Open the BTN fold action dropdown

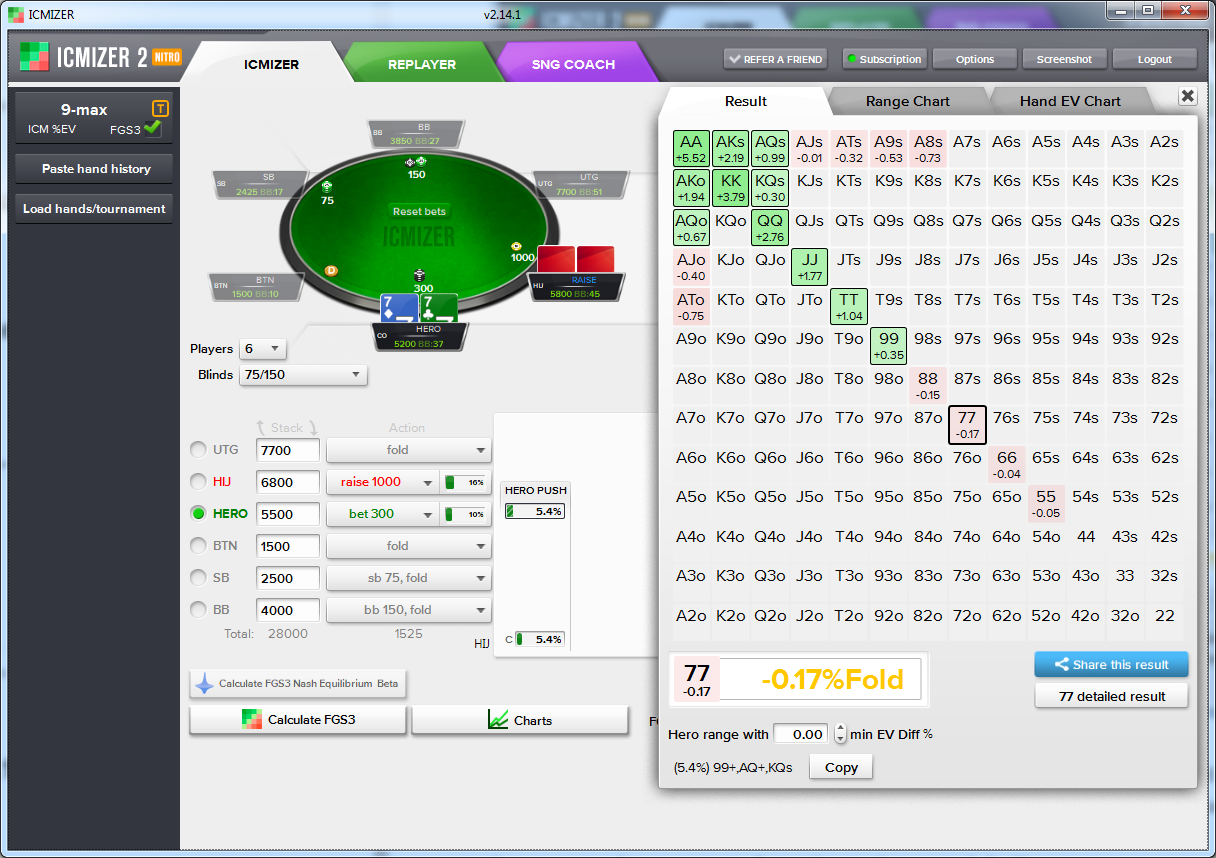tap(409, 546)
